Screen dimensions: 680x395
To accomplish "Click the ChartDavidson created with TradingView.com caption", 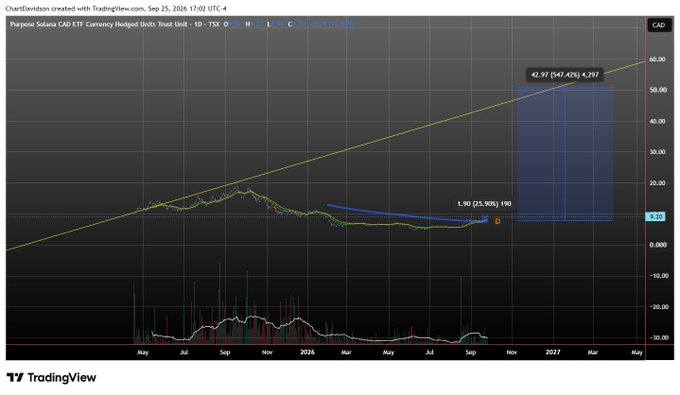I will [x=116, y=9].
